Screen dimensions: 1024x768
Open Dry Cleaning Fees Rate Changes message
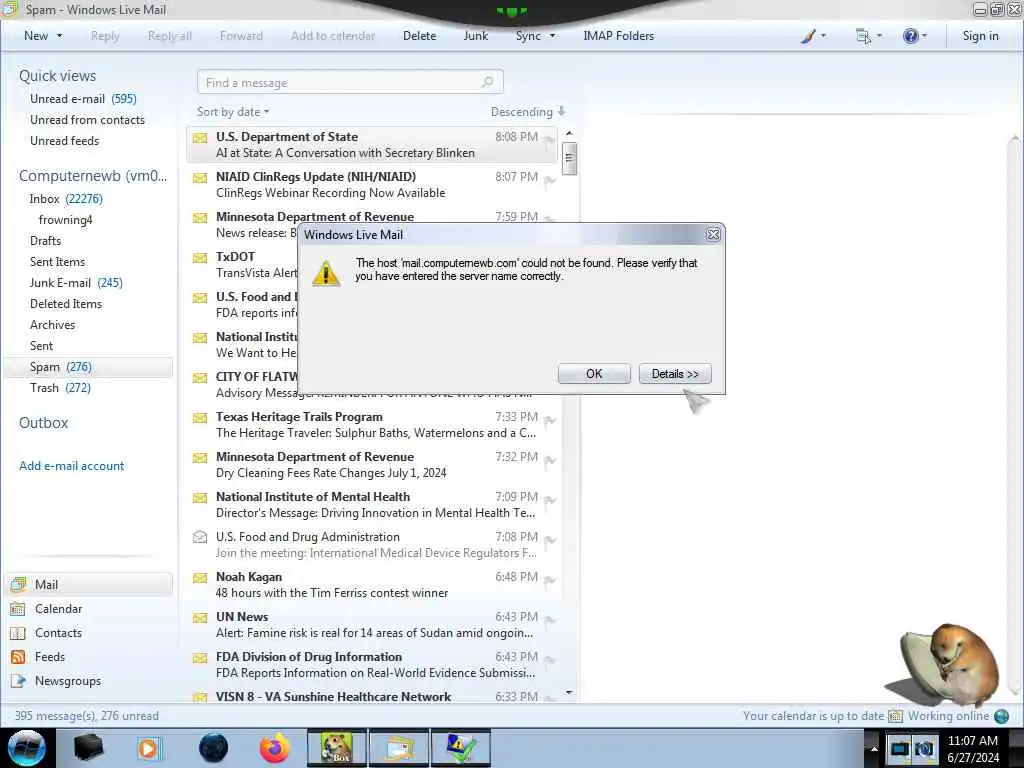pyautogui.click(x=372, y=464)
